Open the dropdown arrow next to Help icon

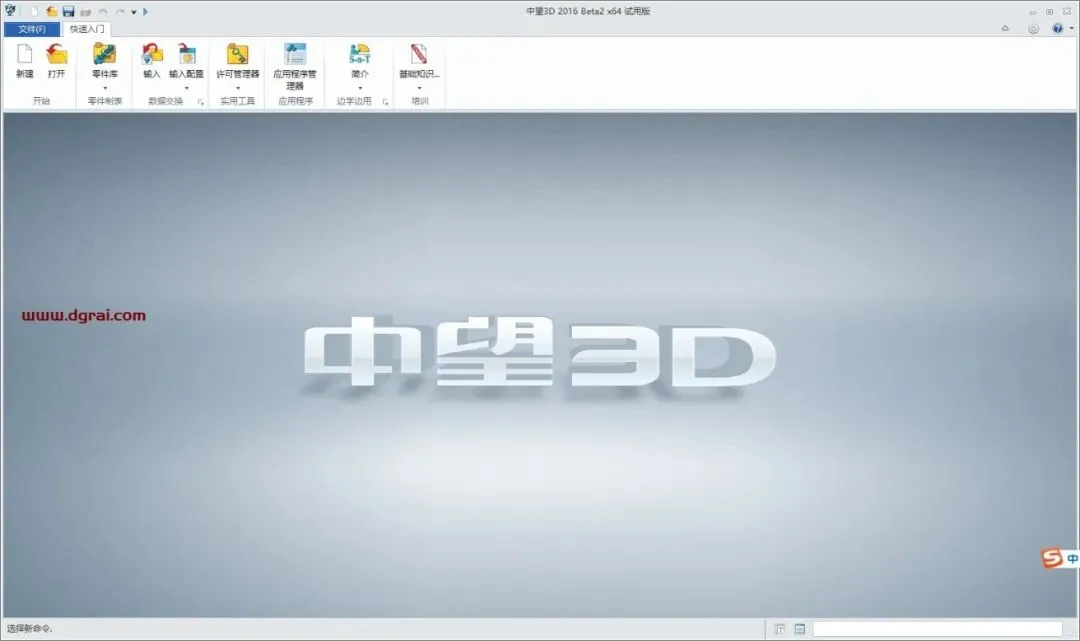(1071, 29)
